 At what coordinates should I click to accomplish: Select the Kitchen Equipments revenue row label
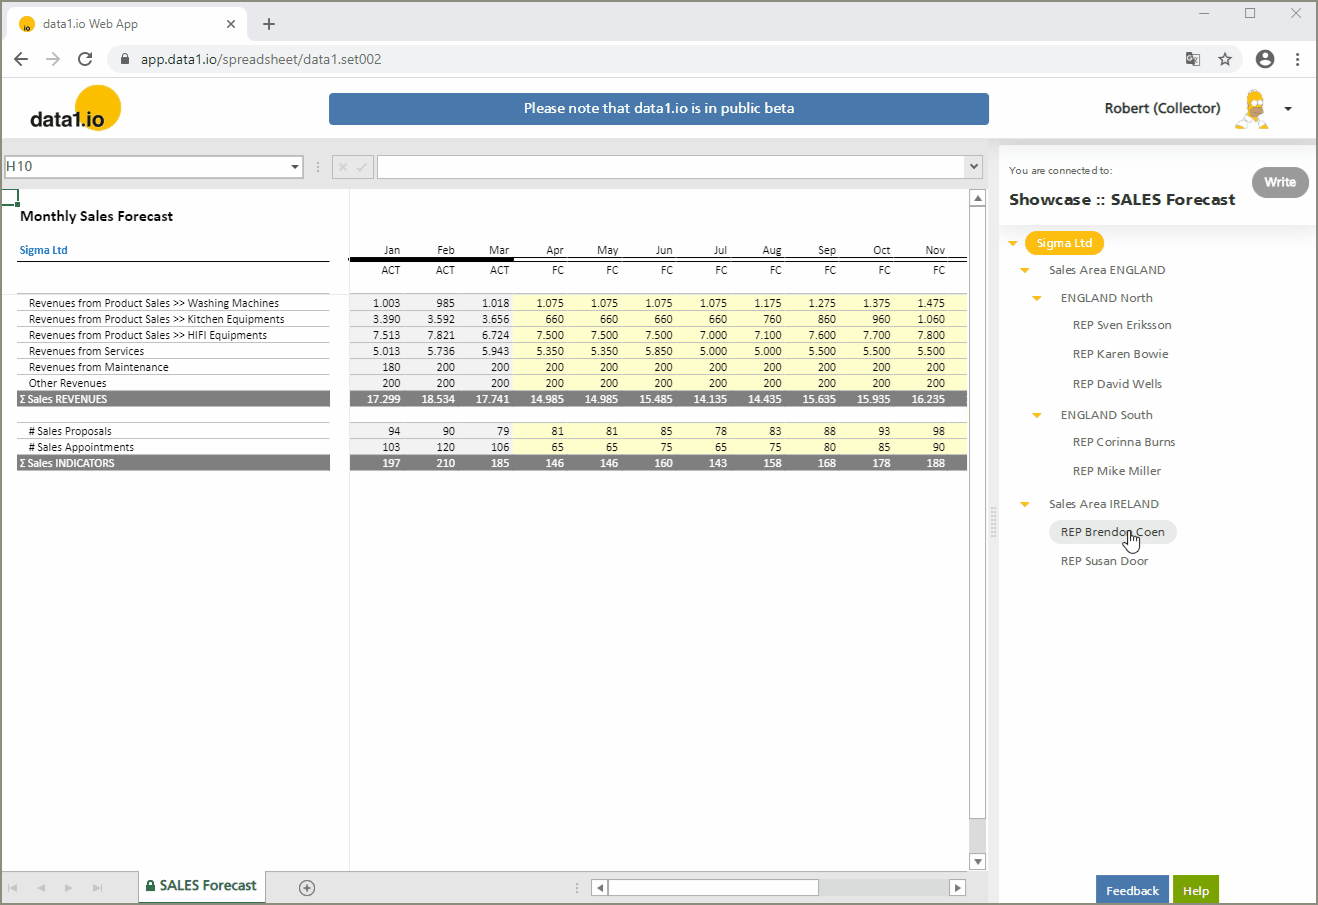(x=157, y=319)
